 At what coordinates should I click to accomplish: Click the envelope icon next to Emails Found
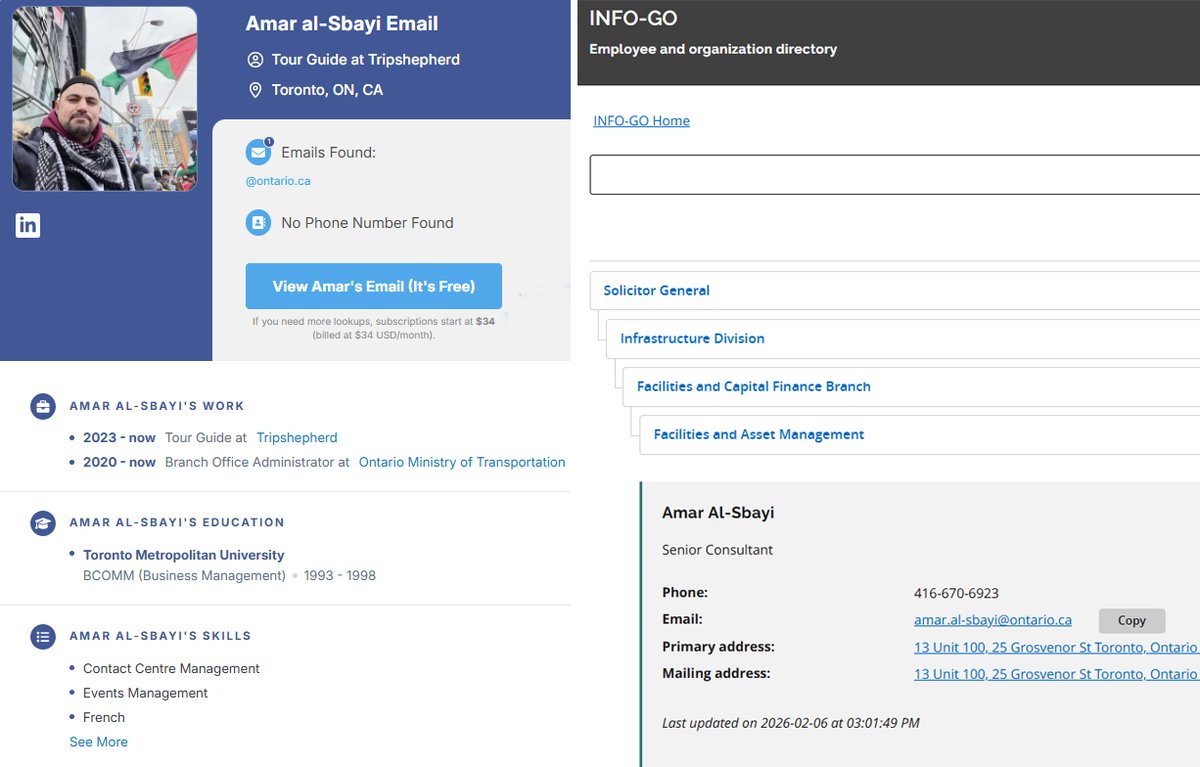point(259,153)
